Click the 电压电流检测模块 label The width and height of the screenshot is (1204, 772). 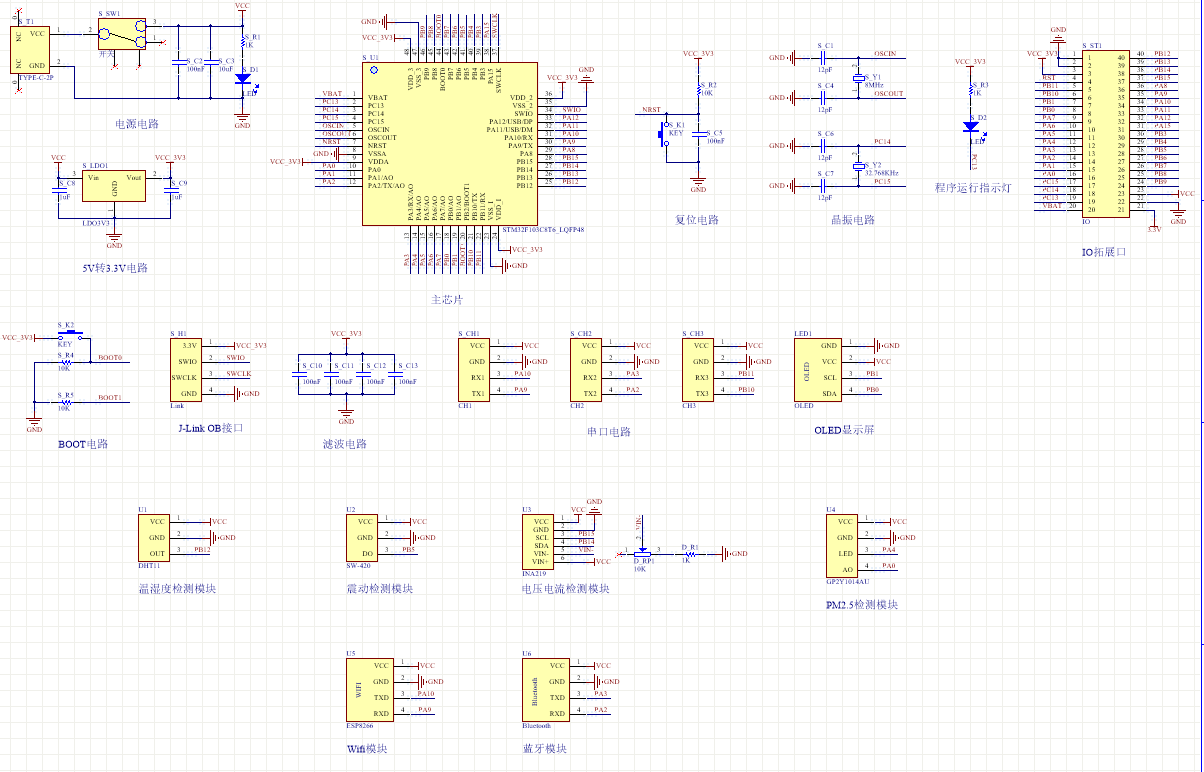point(566,588)
